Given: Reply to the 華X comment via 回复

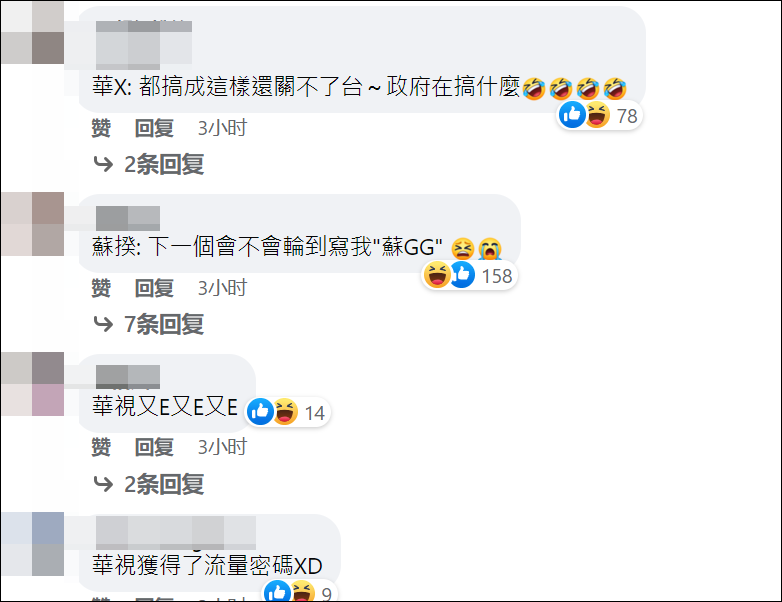Looking at the screenshot, I should pyautogui.click(x=154, y=128).
